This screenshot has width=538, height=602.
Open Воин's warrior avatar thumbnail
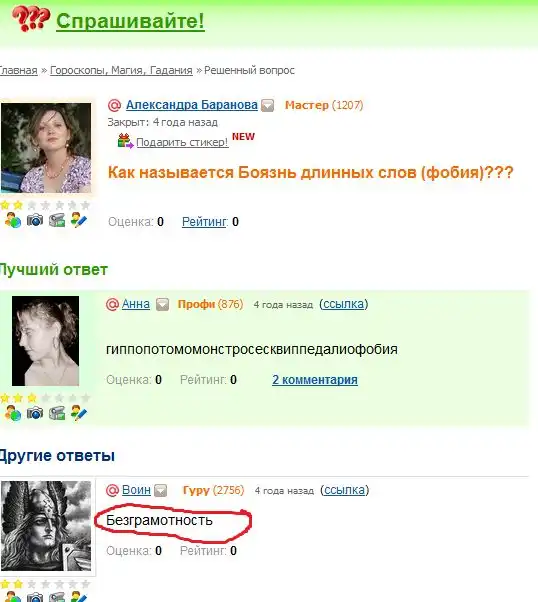click(x=46, y=526)
